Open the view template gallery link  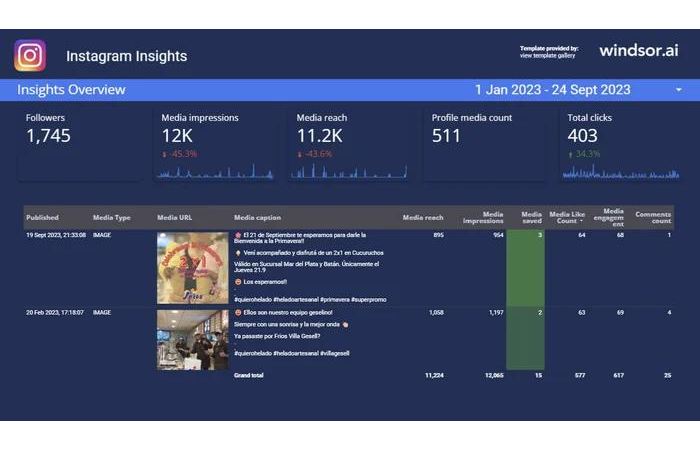(547, 56)
